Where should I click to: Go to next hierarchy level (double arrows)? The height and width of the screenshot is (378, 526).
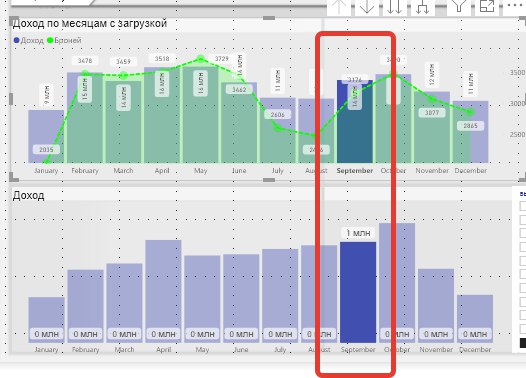pyautogui.click(x=394, y=7)
